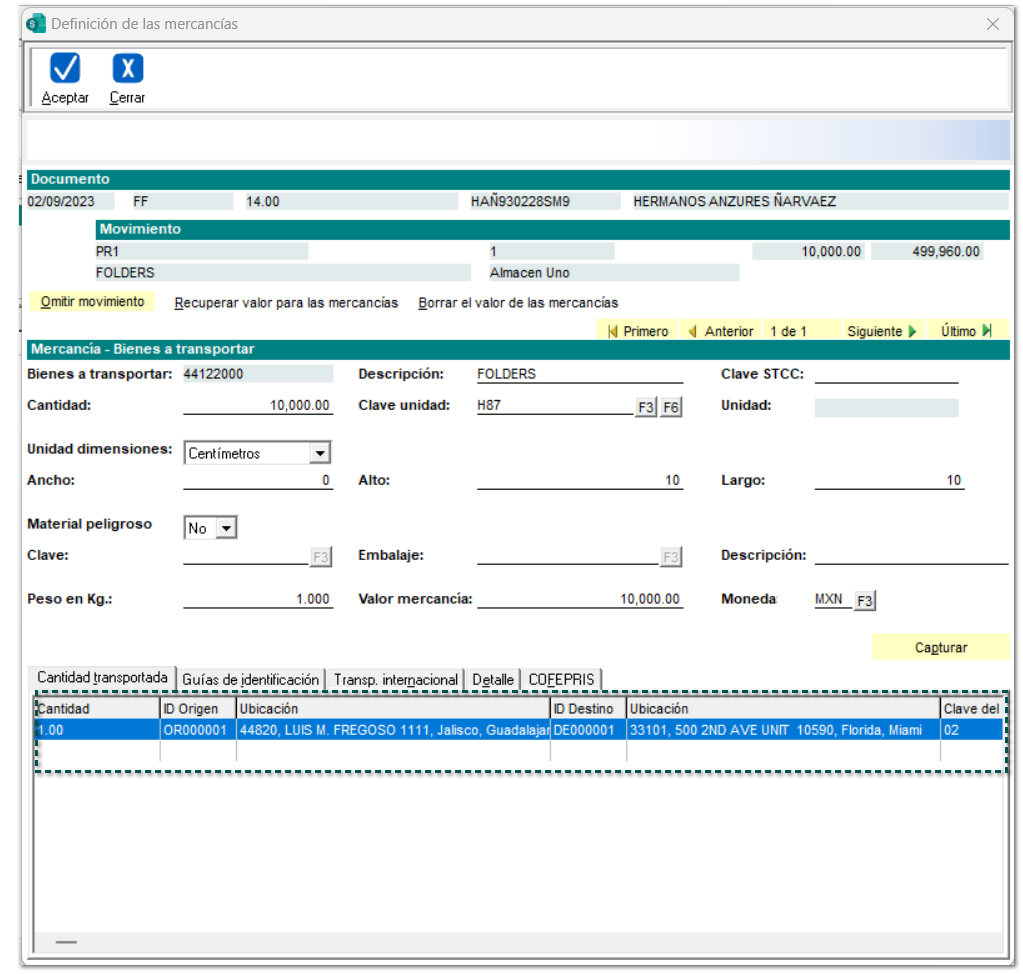
Task: Open Material peligroso dropdown
Action: pos(227,528)
